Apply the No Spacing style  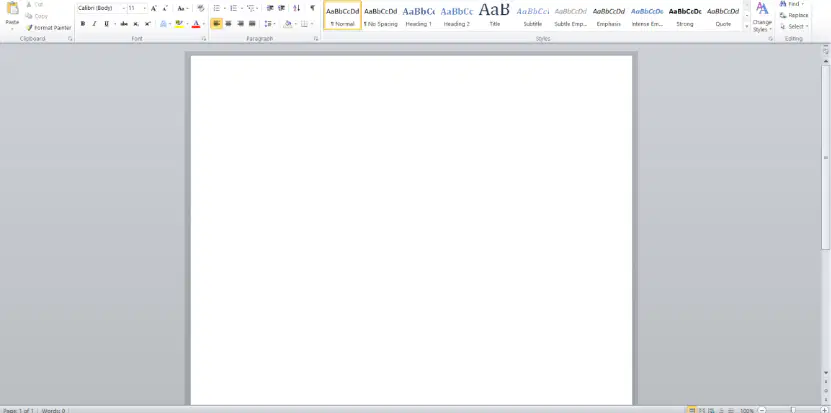pyautogui.click(x=381, y=15)
